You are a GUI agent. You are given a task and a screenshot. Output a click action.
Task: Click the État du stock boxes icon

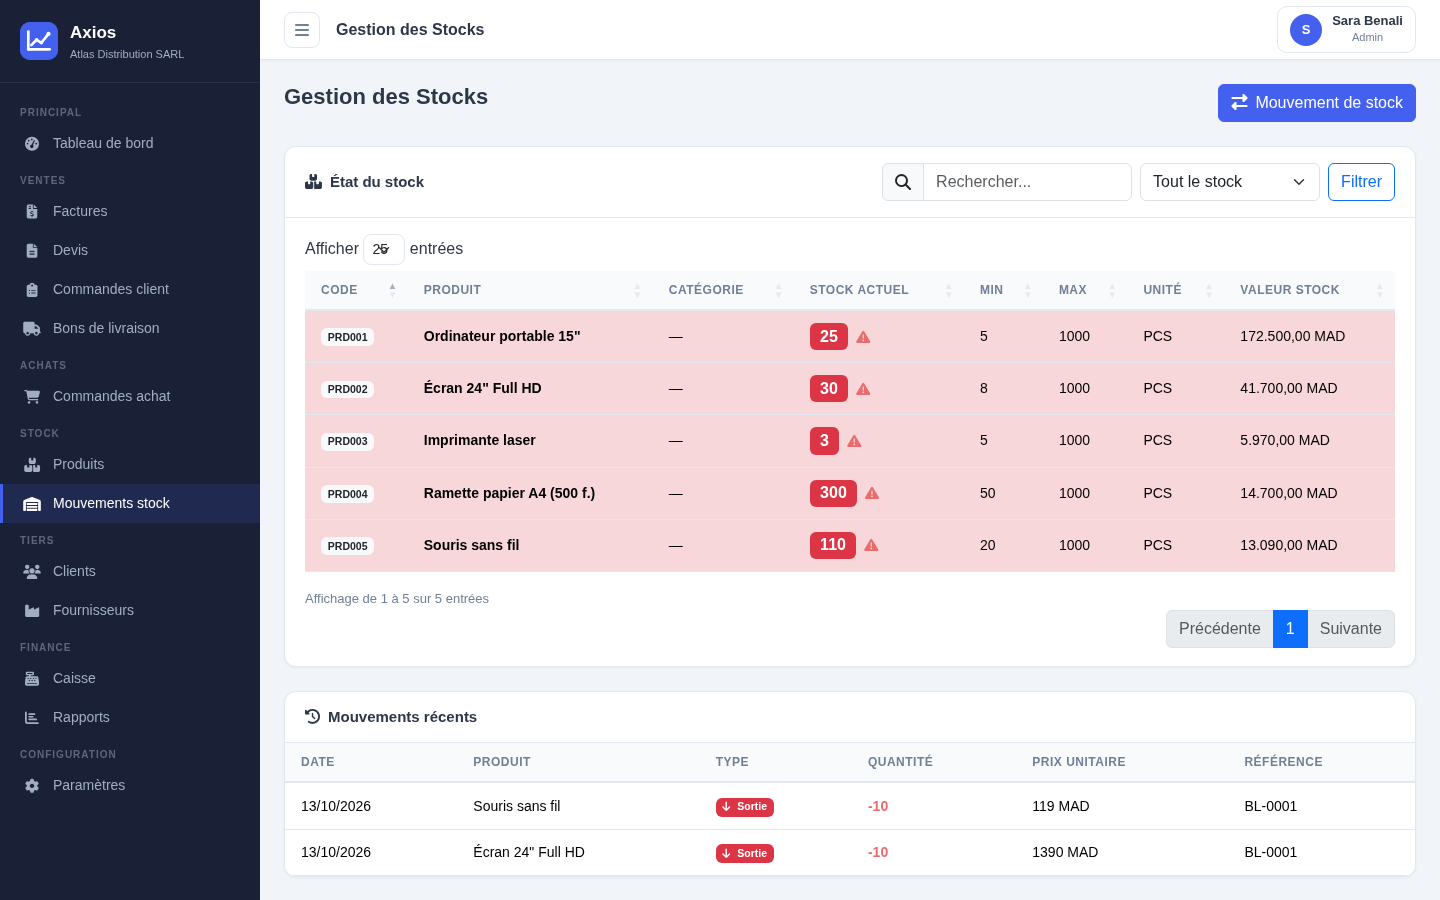pos(313,182)
